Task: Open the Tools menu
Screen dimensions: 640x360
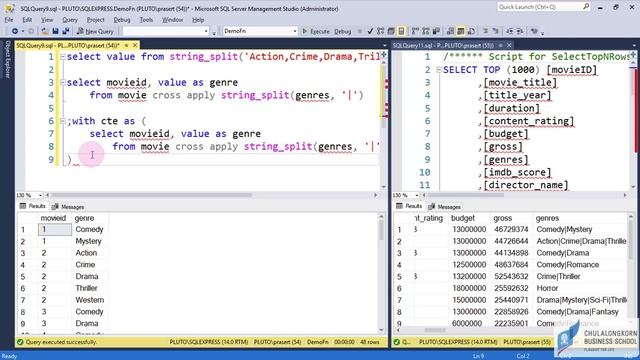Action: pos(146,20)
